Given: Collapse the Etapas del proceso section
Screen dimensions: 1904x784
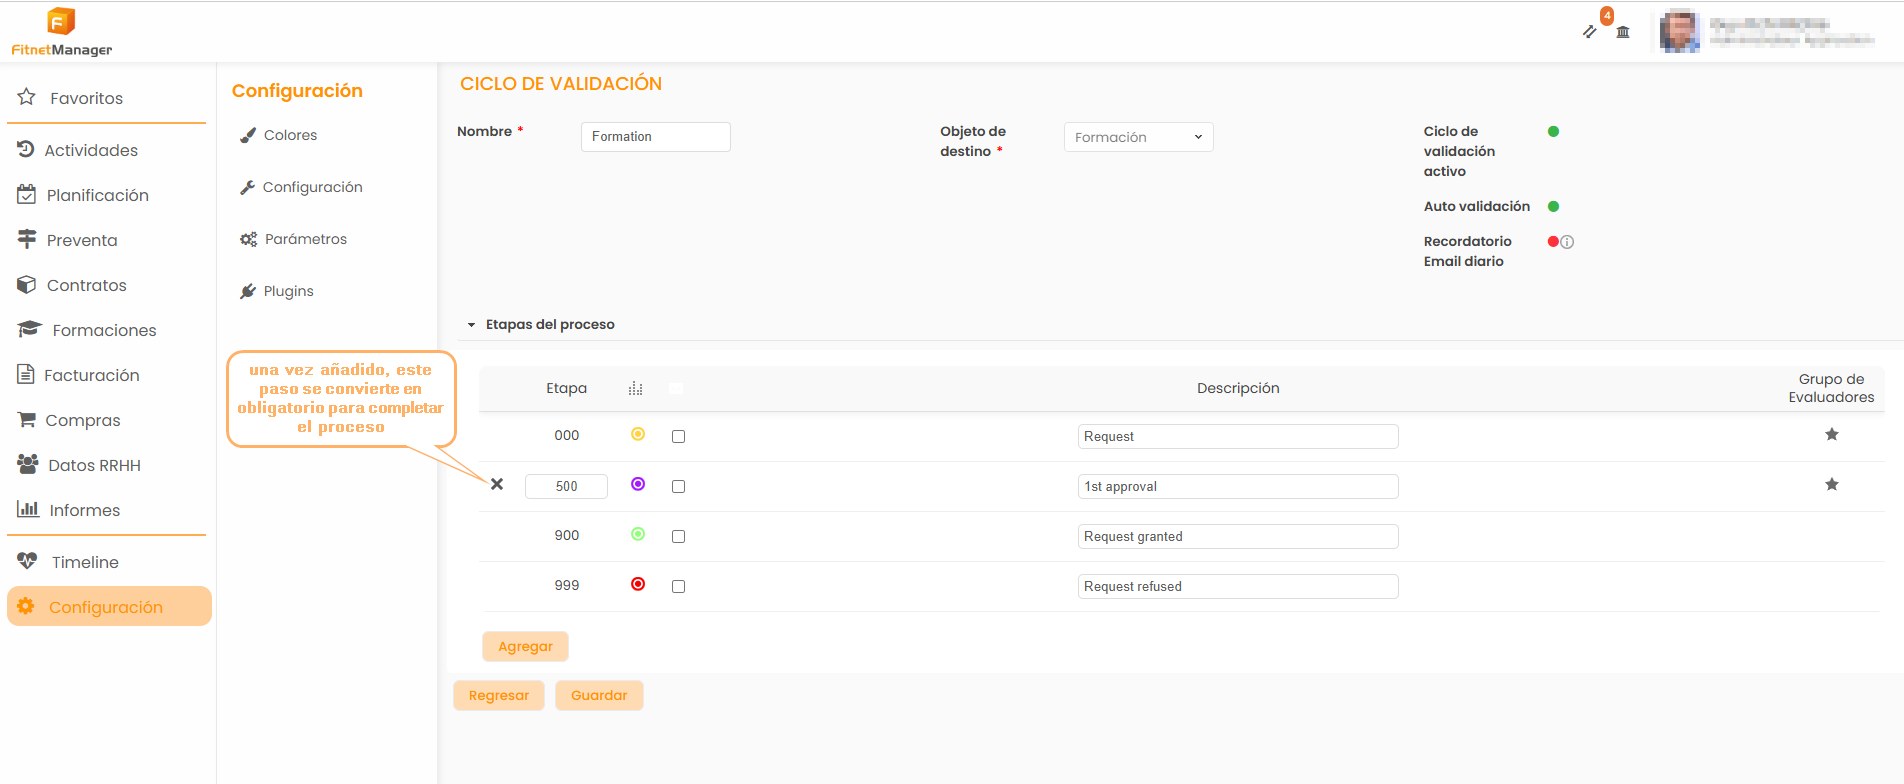Looking at the screenshot, I should point(472,325).
